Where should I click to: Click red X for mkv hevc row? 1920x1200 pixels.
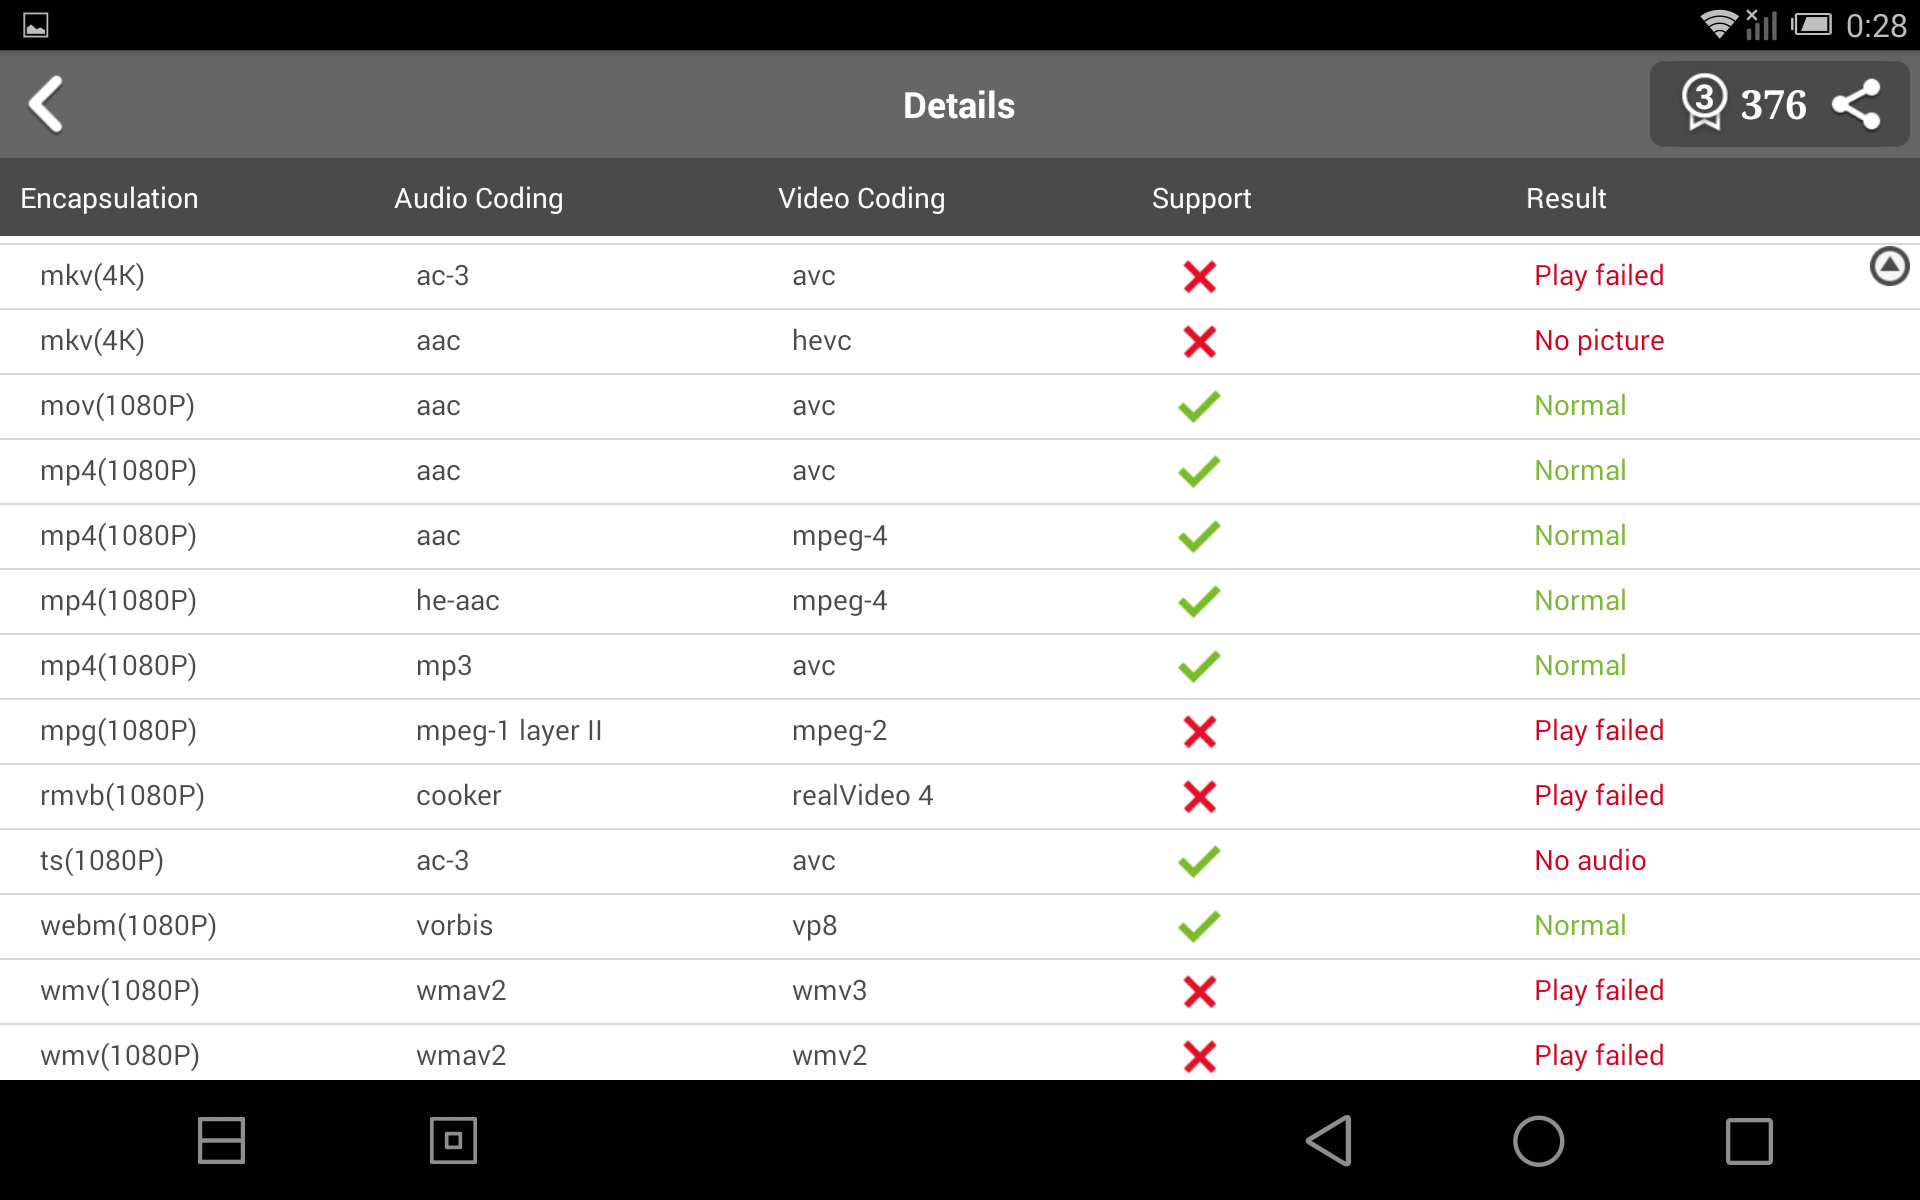1199,341
